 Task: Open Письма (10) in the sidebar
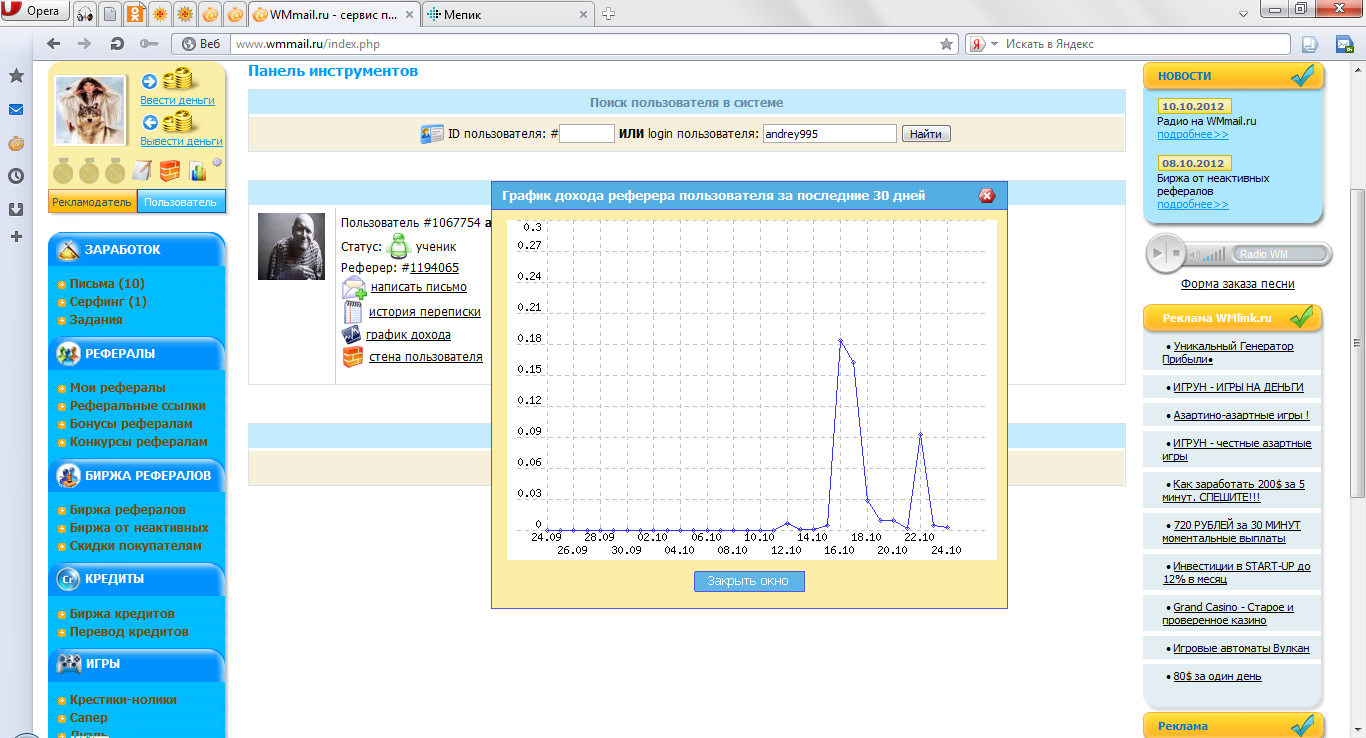click(107, 284)
